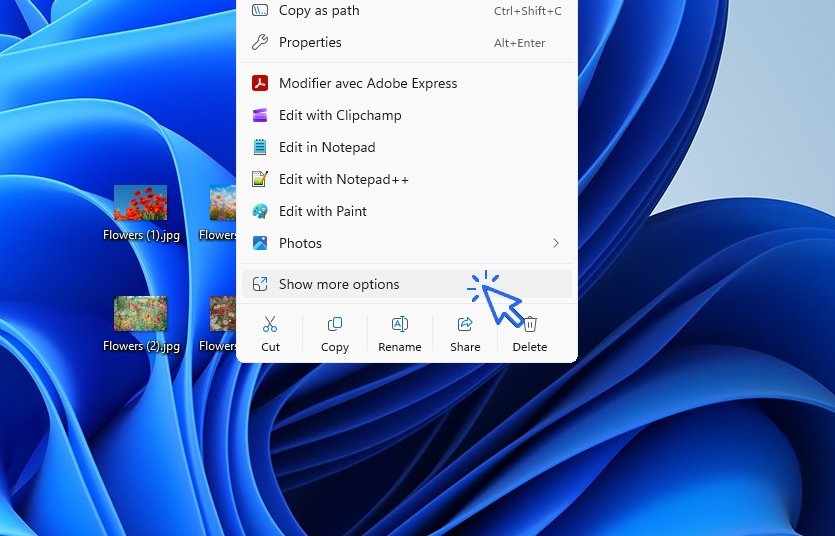
Task: Select the partly hidden Flowers file beside Flowers (2).jpg
Action: pos(222,315)
